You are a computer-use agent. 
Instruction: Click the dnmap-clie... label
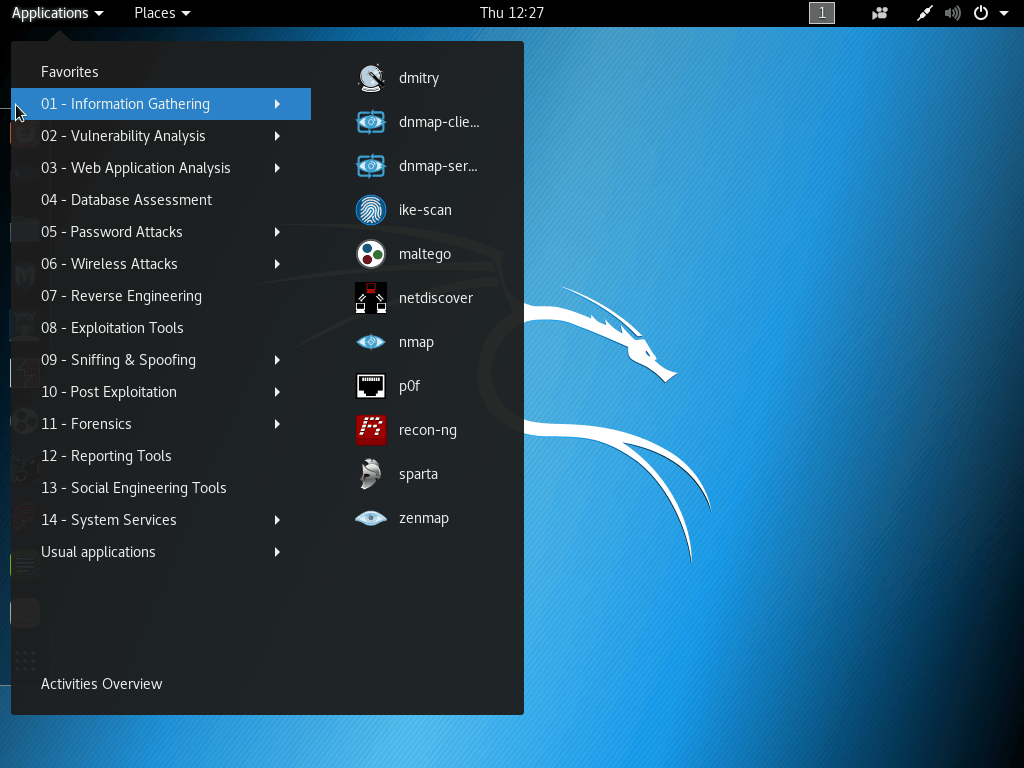tap(439, 122)
